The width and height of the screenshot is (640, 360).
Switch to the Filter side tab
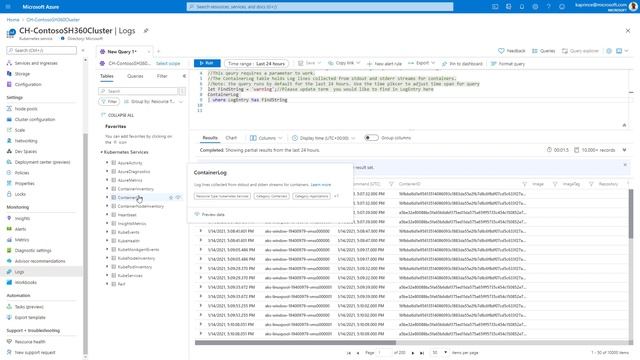coord(162,76)
